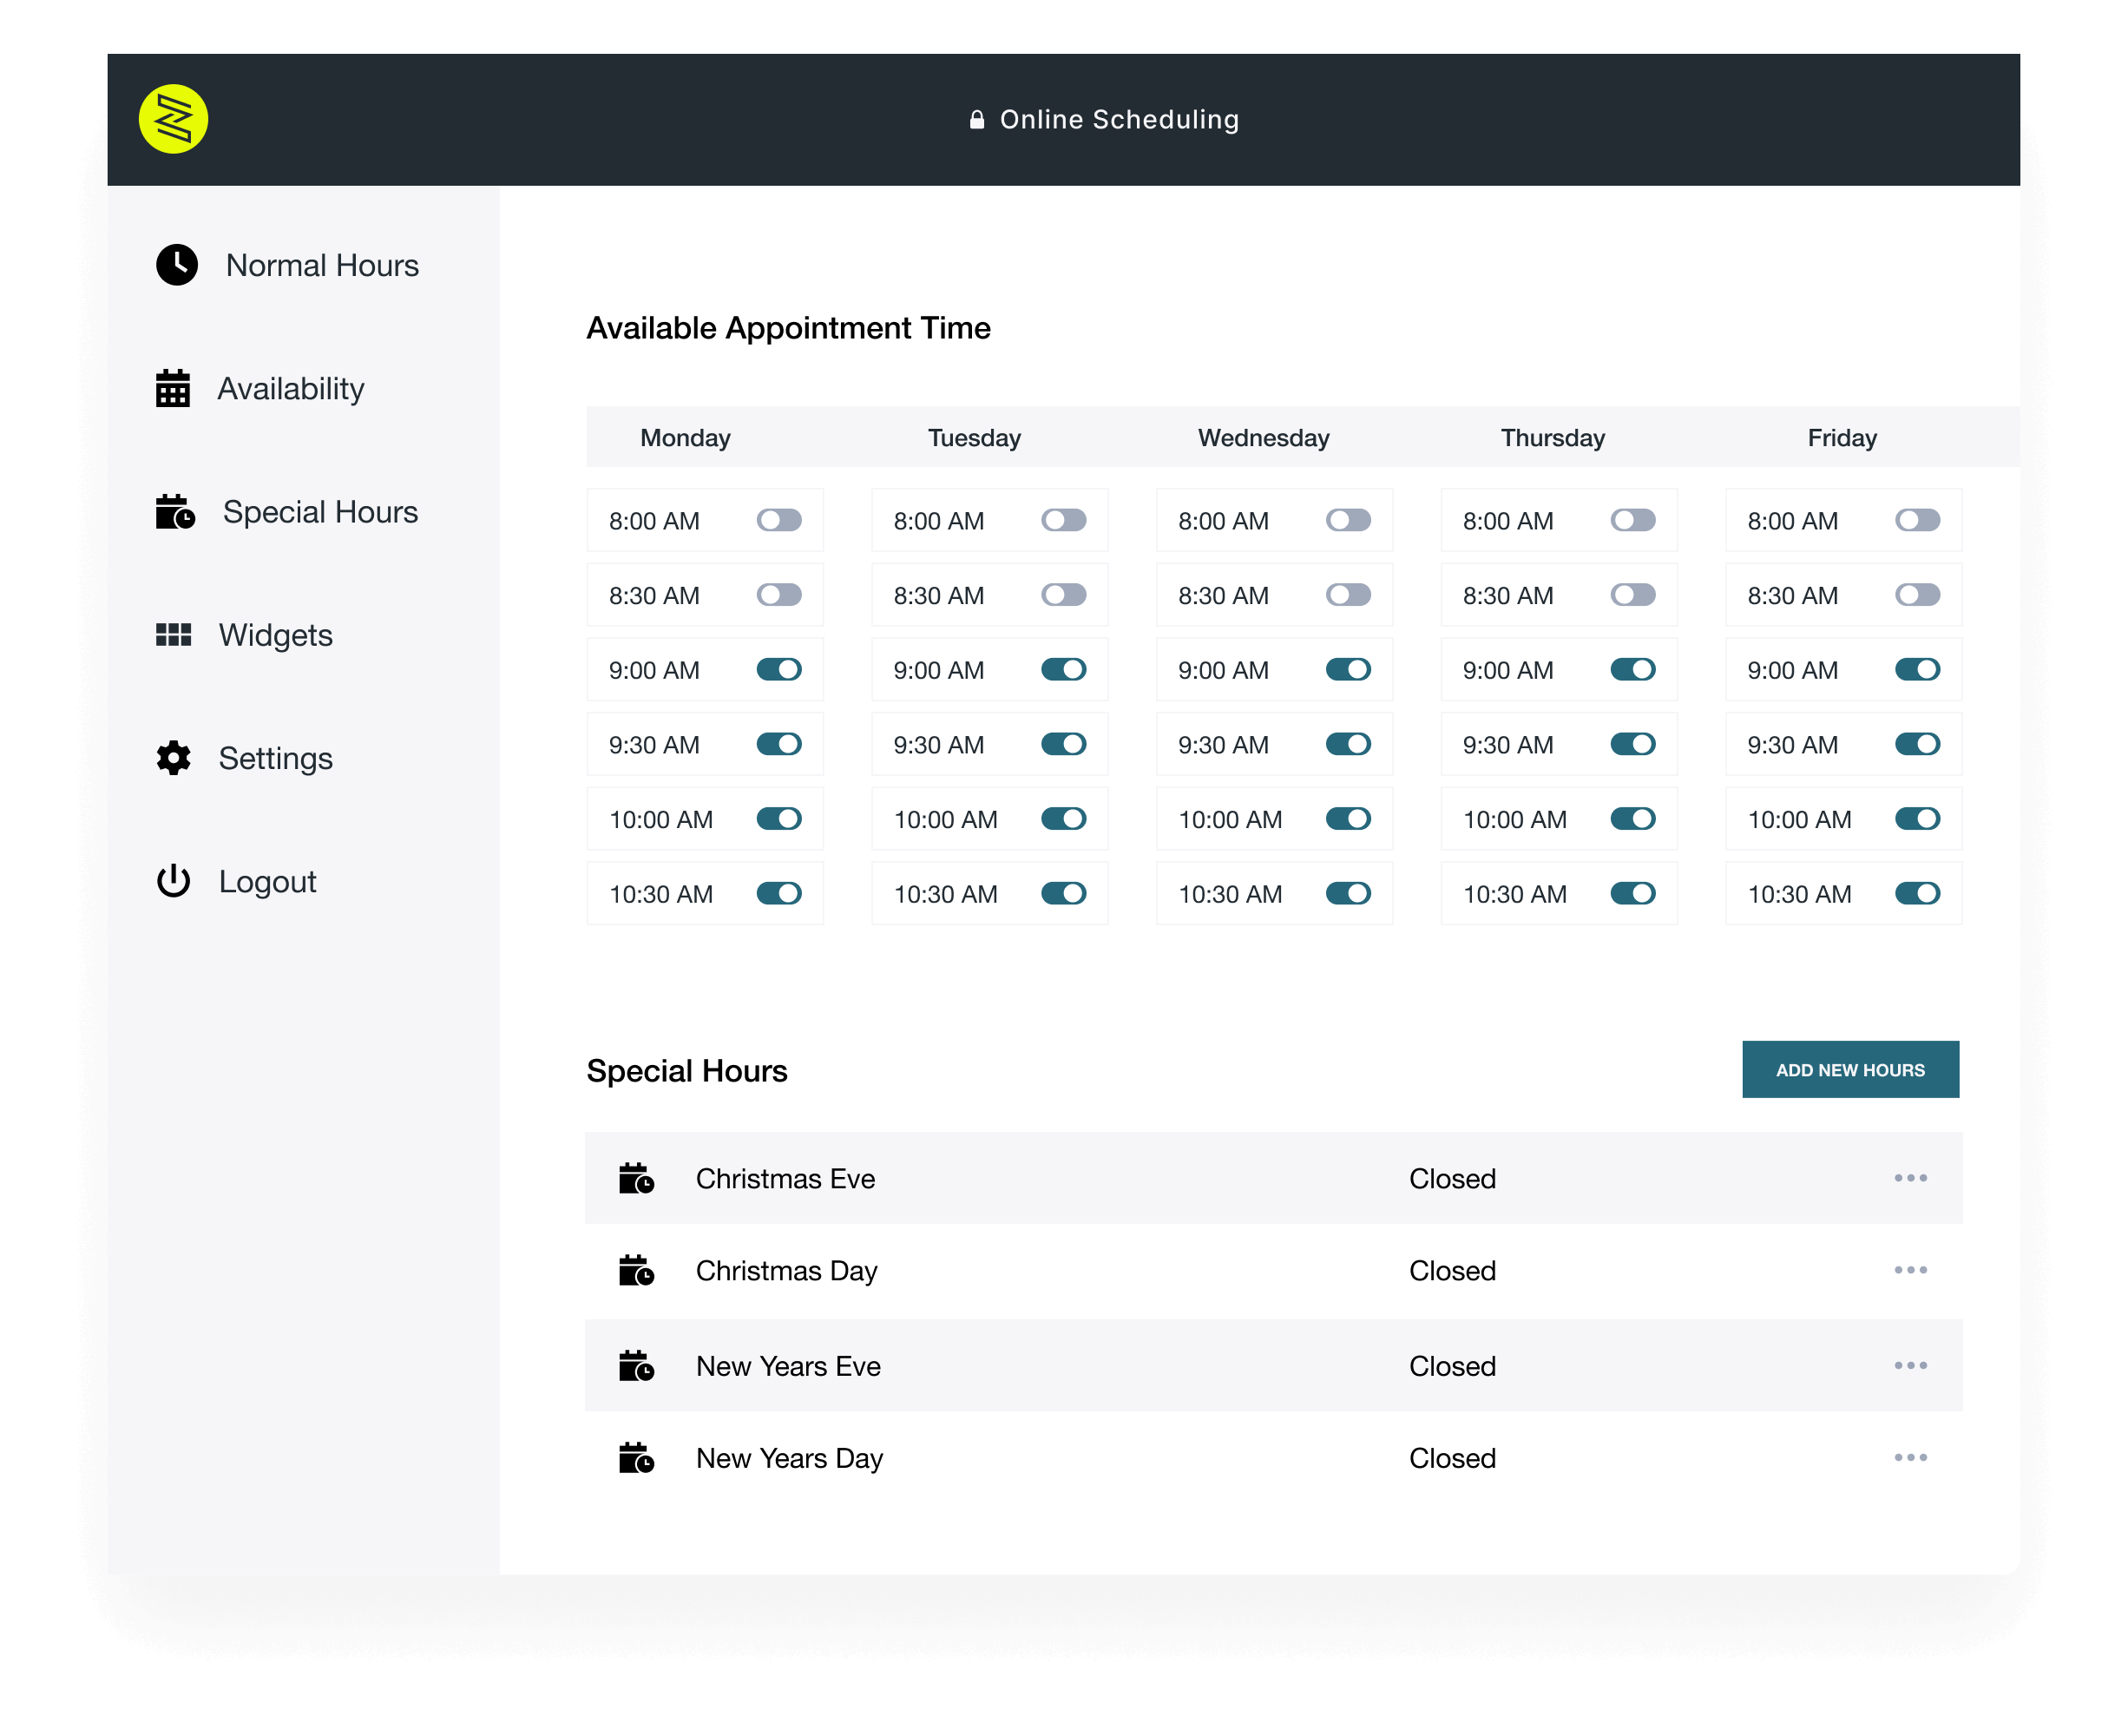Image resolution: width=2128 pixels, height=1736 pixels.
Task: Click the Online Scheduling header title
Action: [x=1119, y=120]
